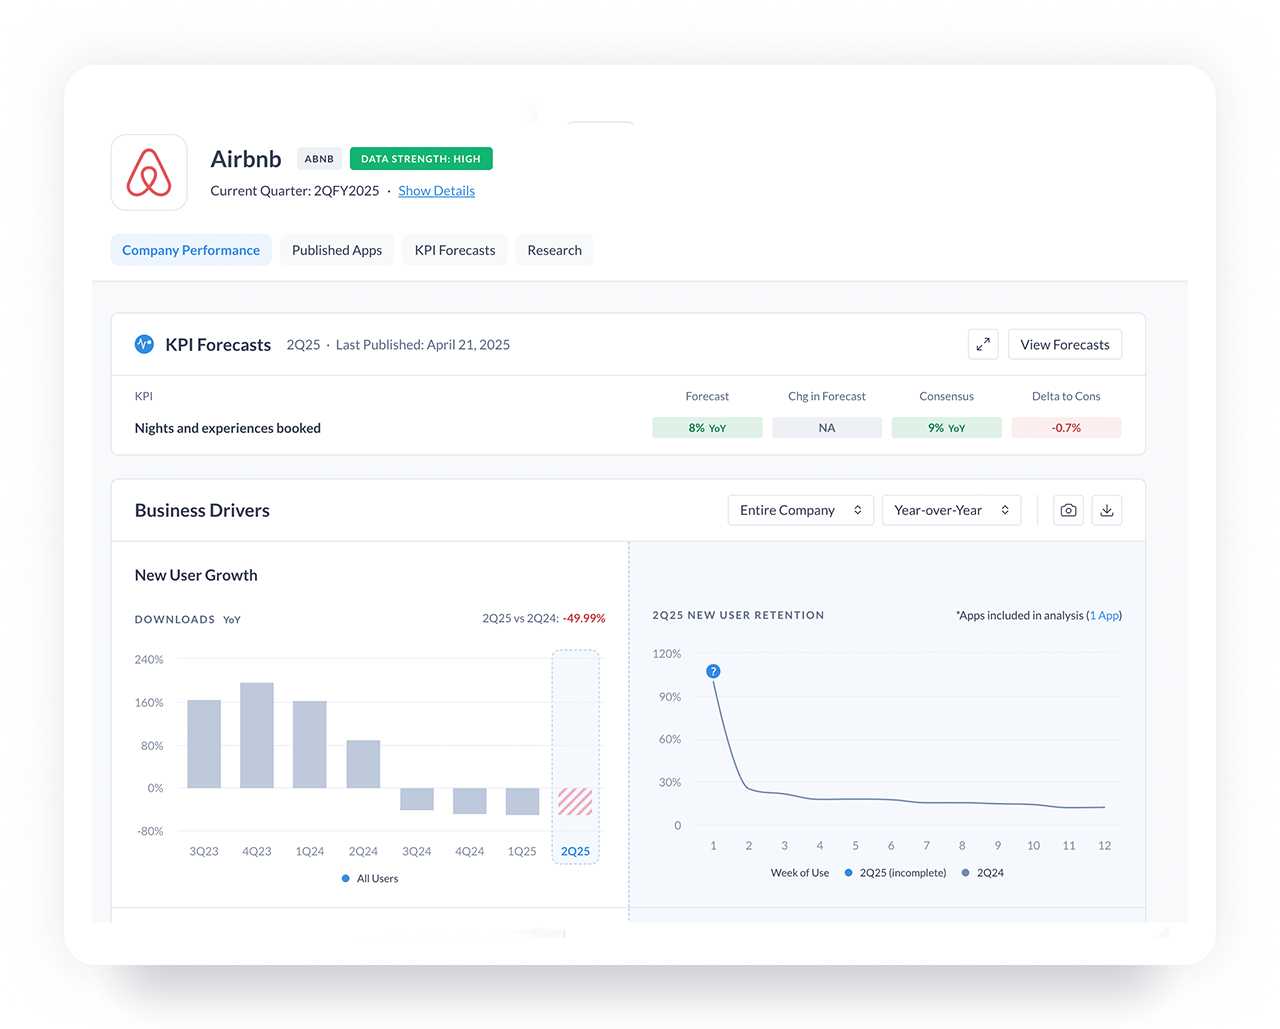This screenshot has height=1029, width=1280.
Task: Click the striped 2Q25 downloads bar
Action: click(575, 801)
